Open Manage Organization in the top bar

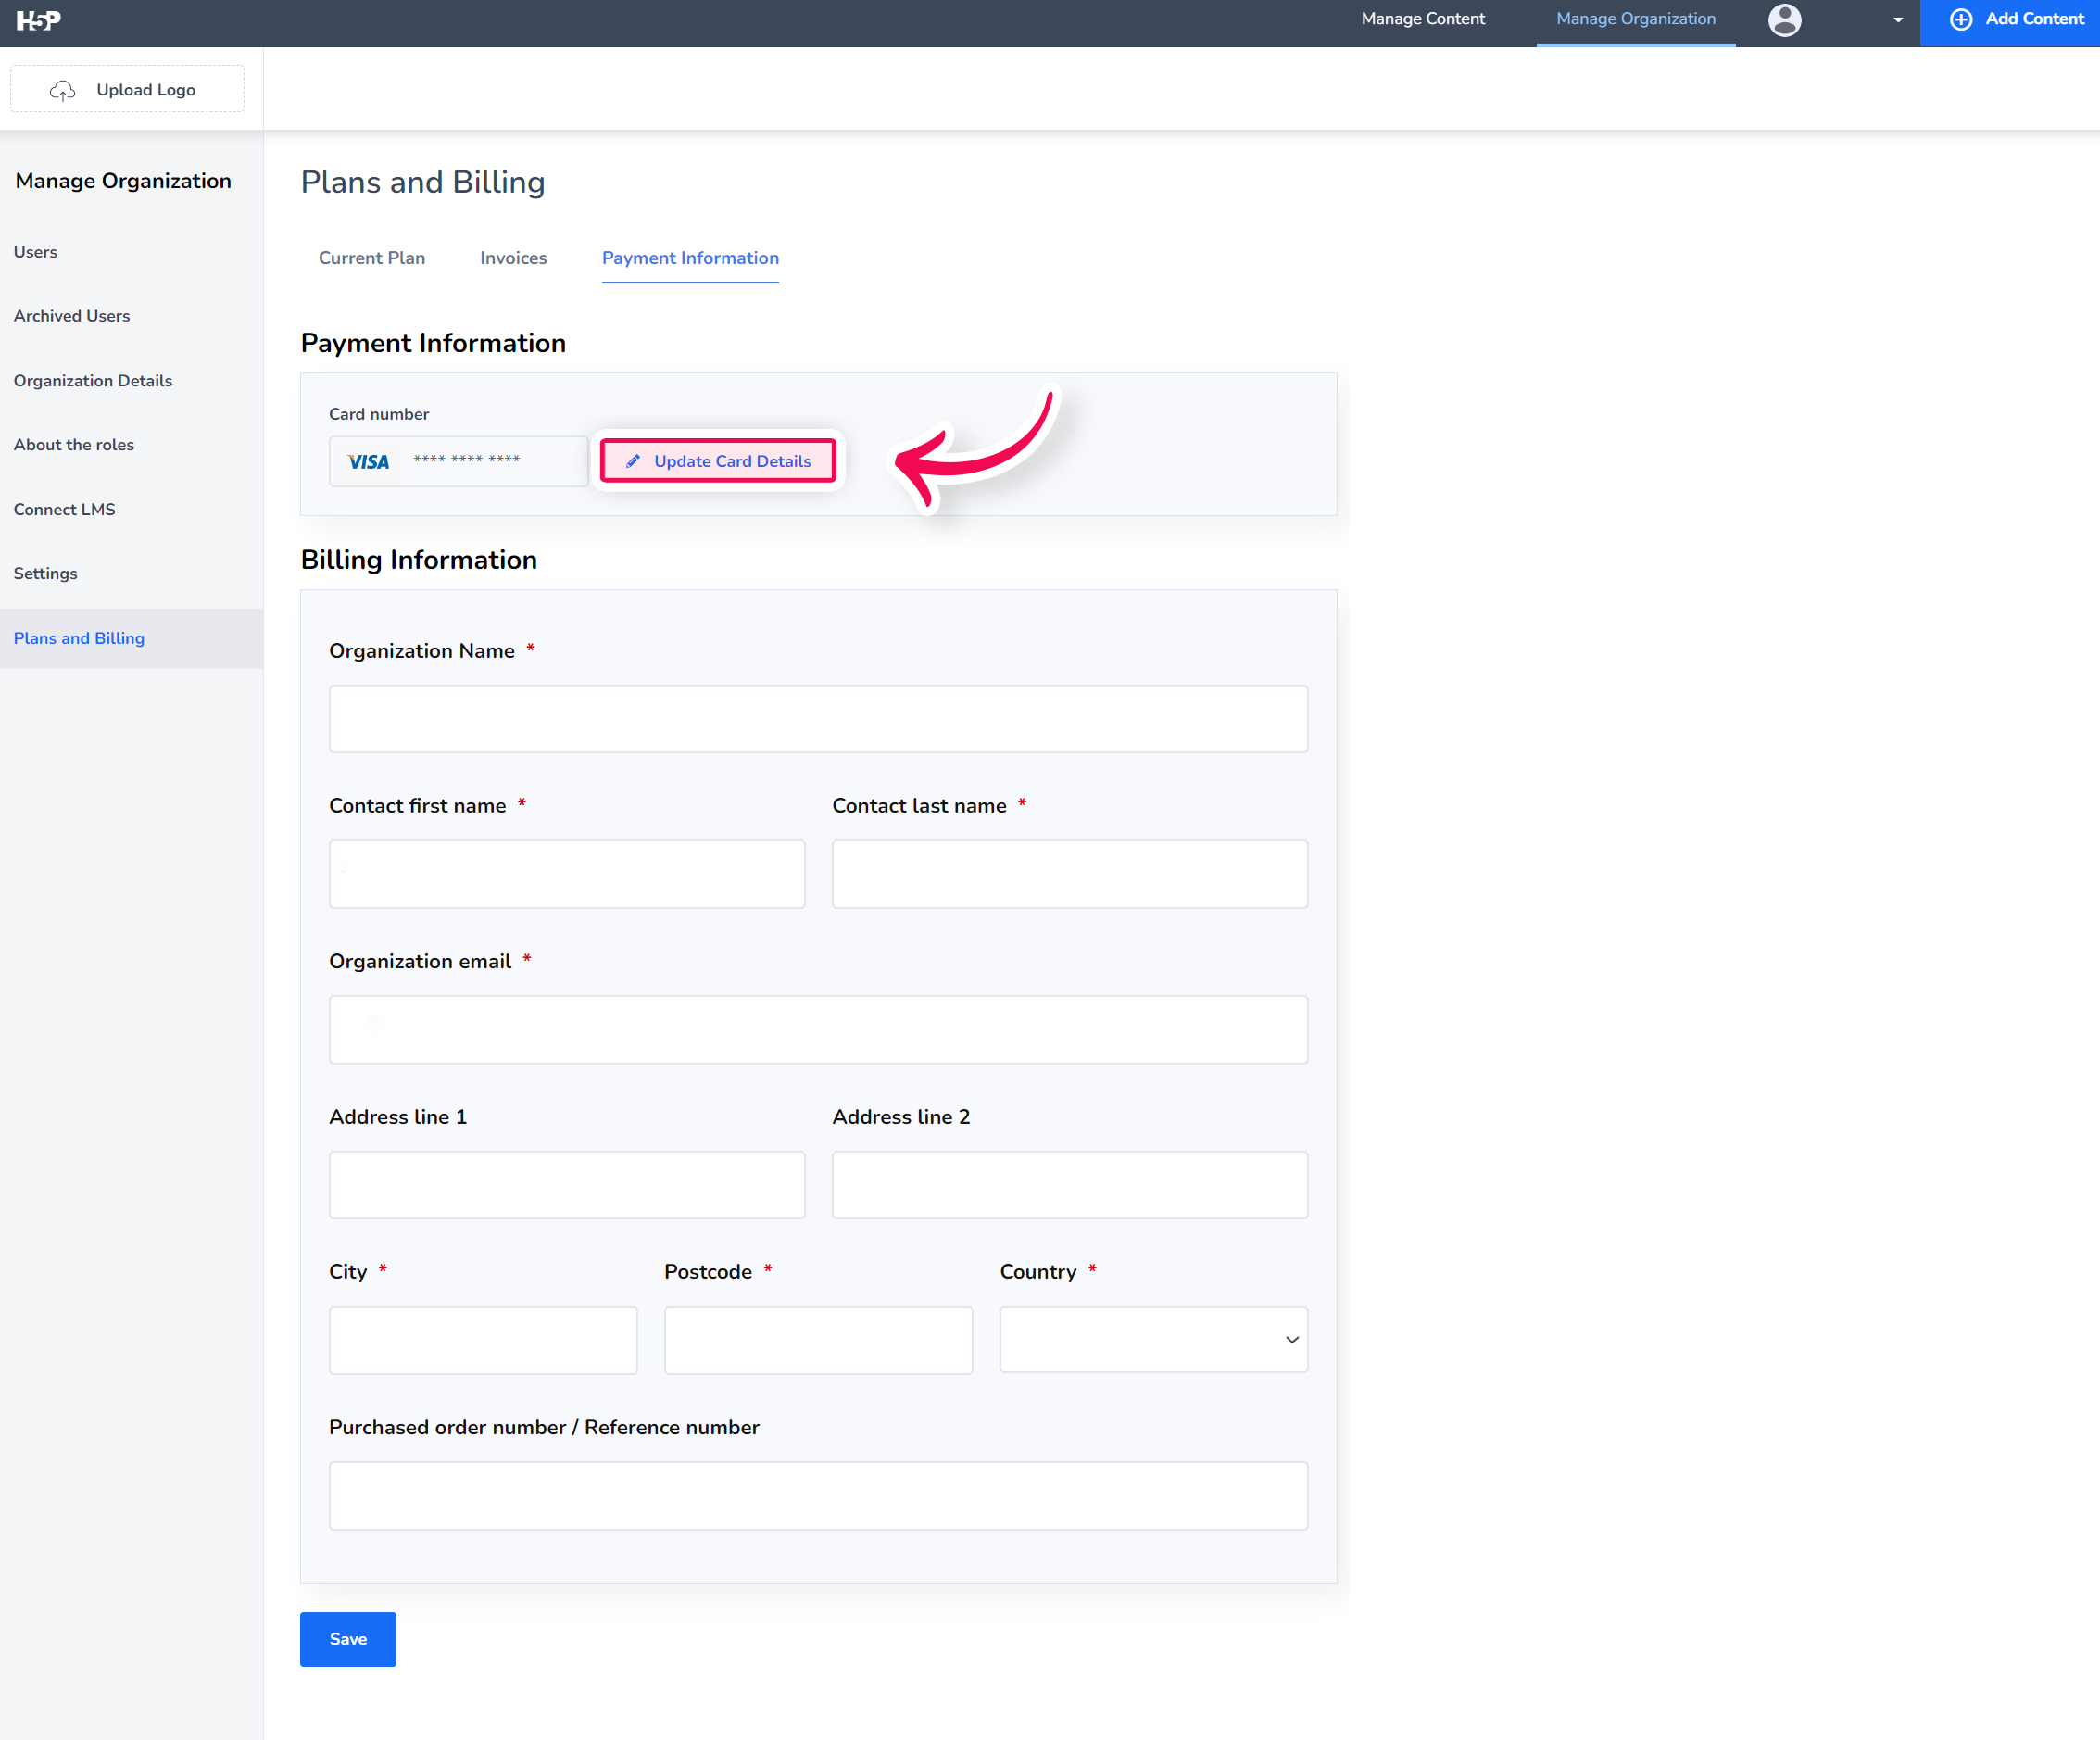pos(1634,18)
